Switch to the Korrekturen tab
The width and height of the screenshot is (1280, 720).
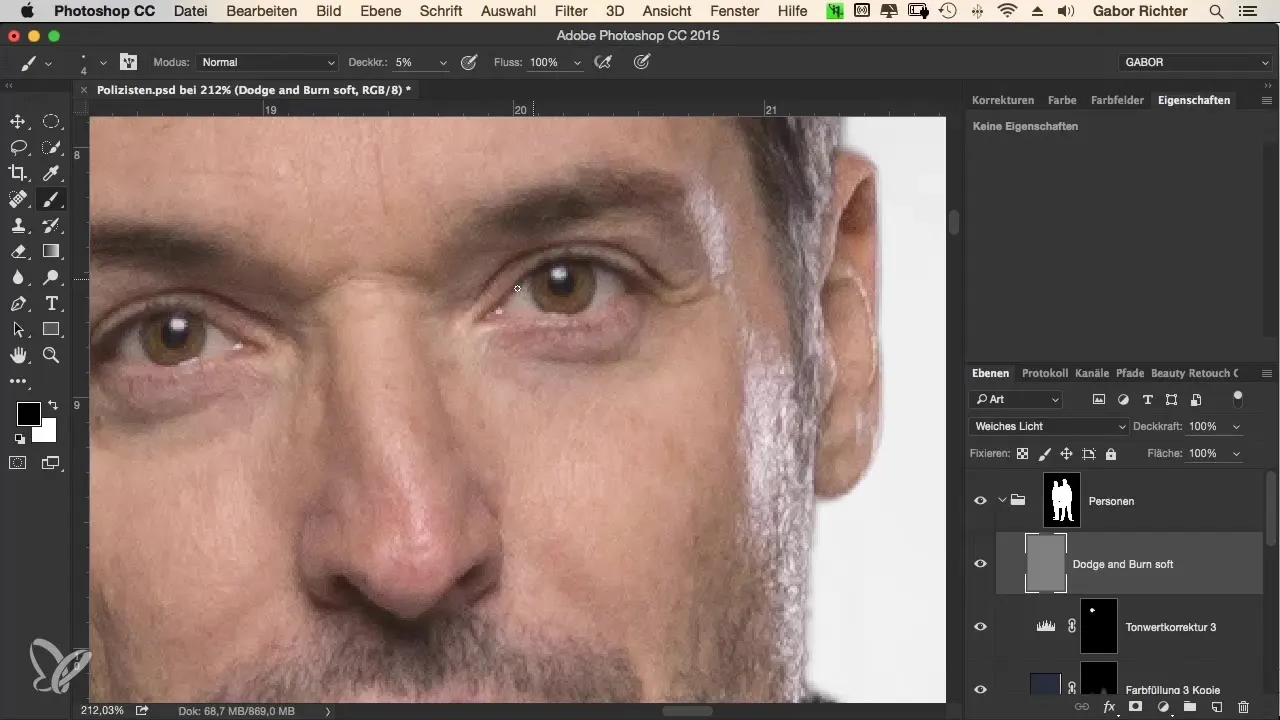[1003, 100]
